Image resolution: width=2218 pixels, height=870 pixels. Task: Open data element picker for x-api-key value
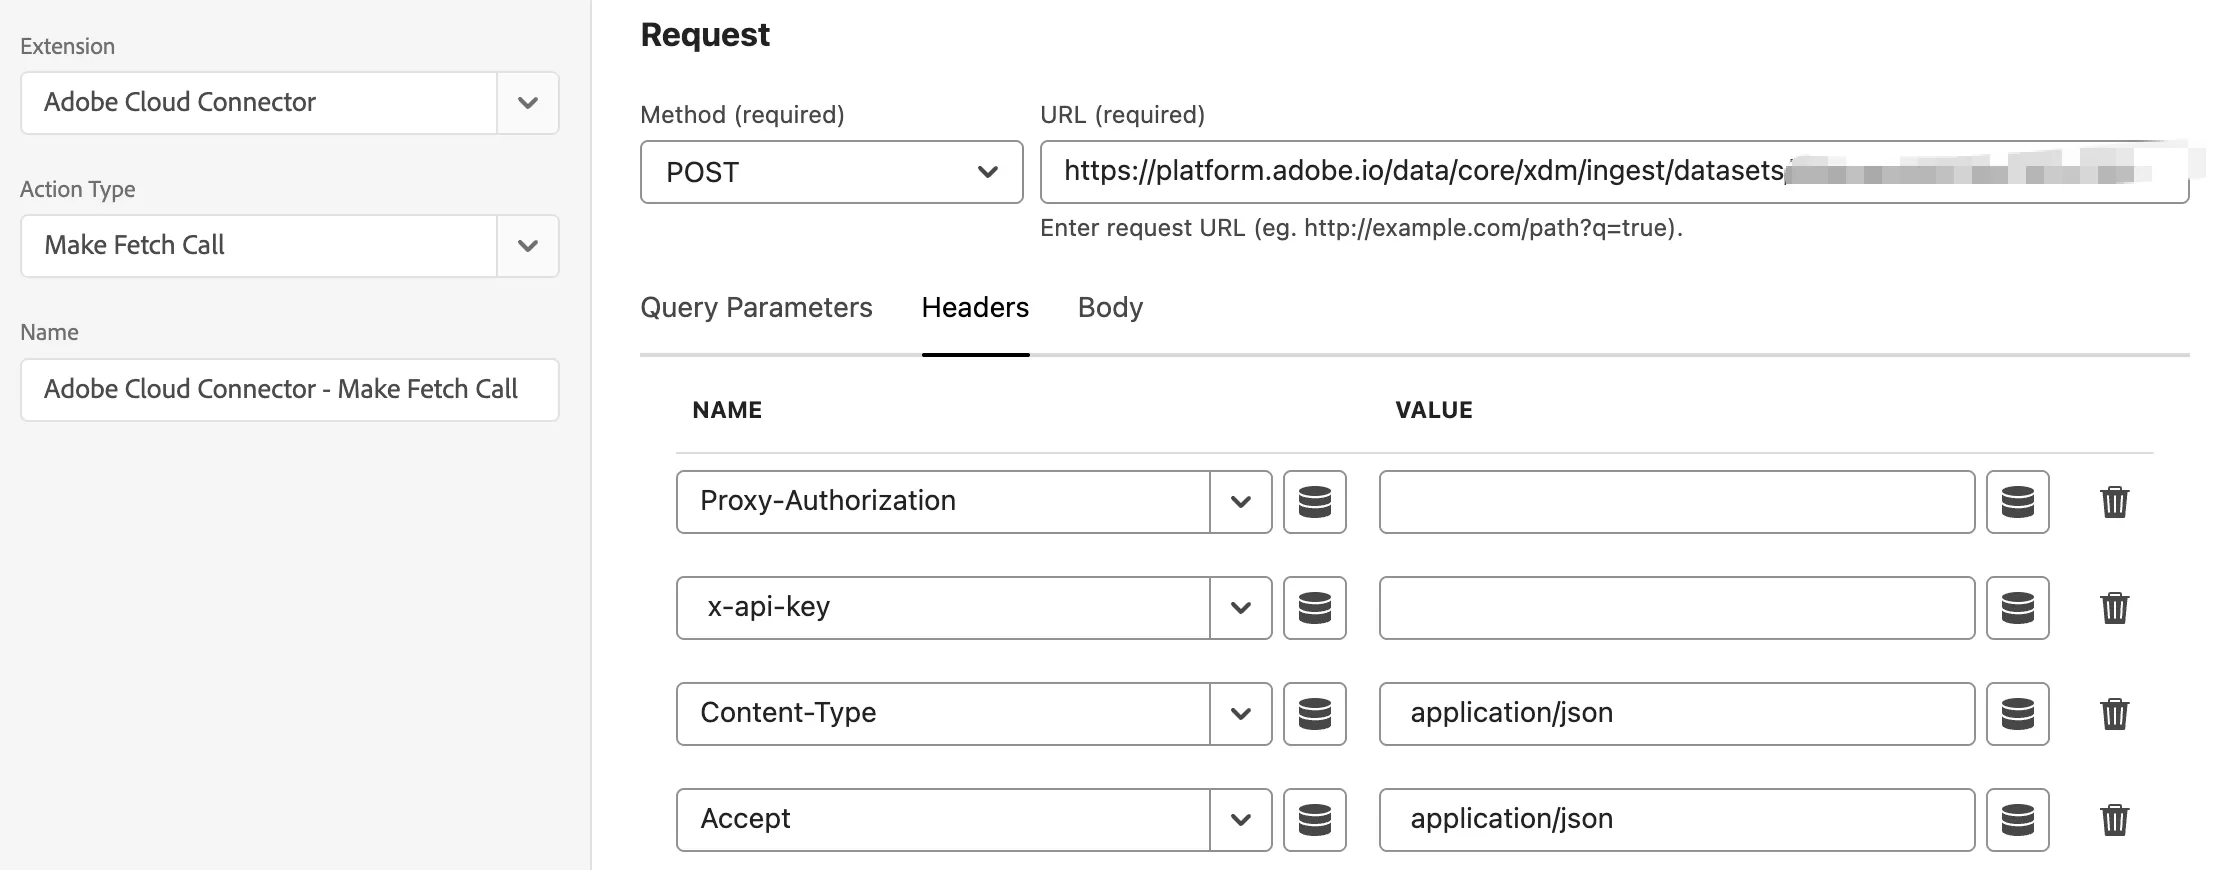pyautogui.click(x=2017, y=608)
